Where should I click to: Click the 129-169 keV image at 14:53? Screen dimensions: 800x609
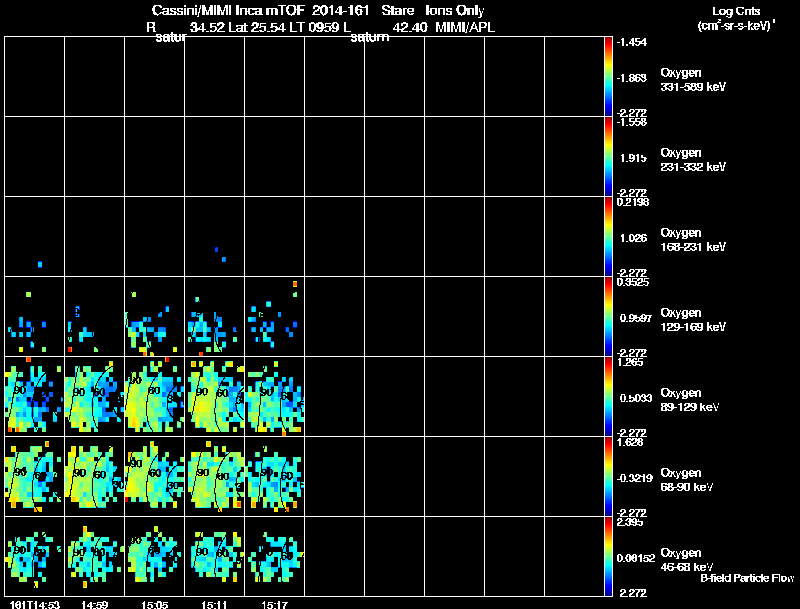(x=35, y=317)
